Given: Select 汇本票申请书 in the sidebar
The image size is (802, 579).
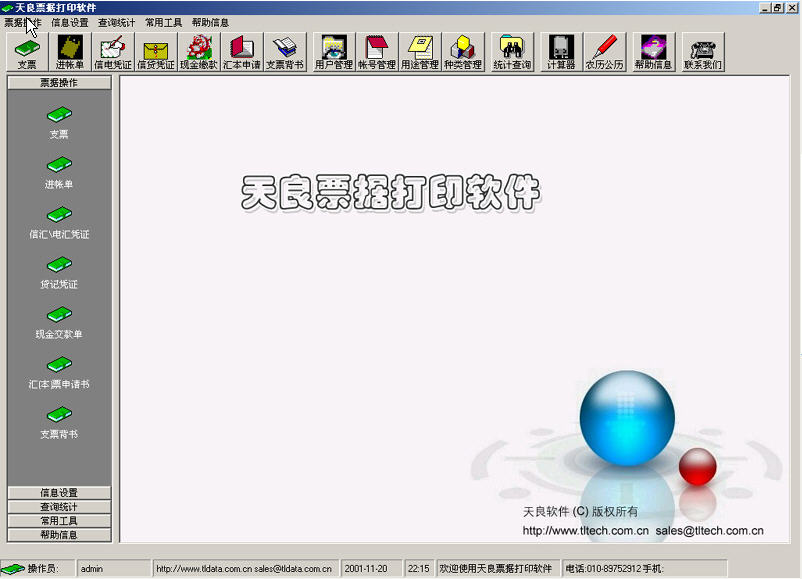Looking at the screenshot, I should click(x=59, y=373).
